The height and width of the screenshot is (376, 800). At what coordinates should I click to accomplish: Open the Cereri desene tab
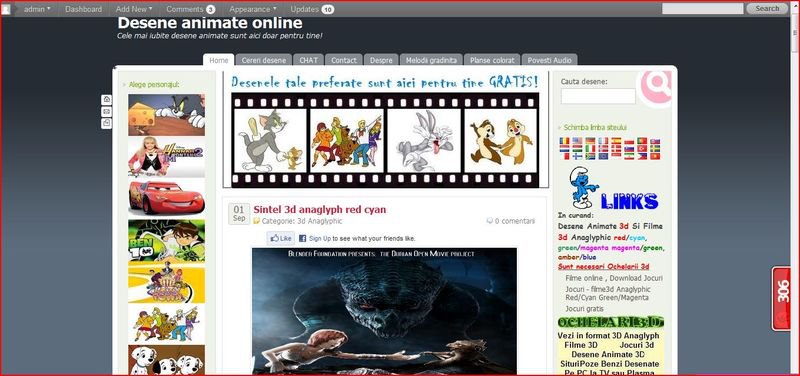[x=264, y=60]
